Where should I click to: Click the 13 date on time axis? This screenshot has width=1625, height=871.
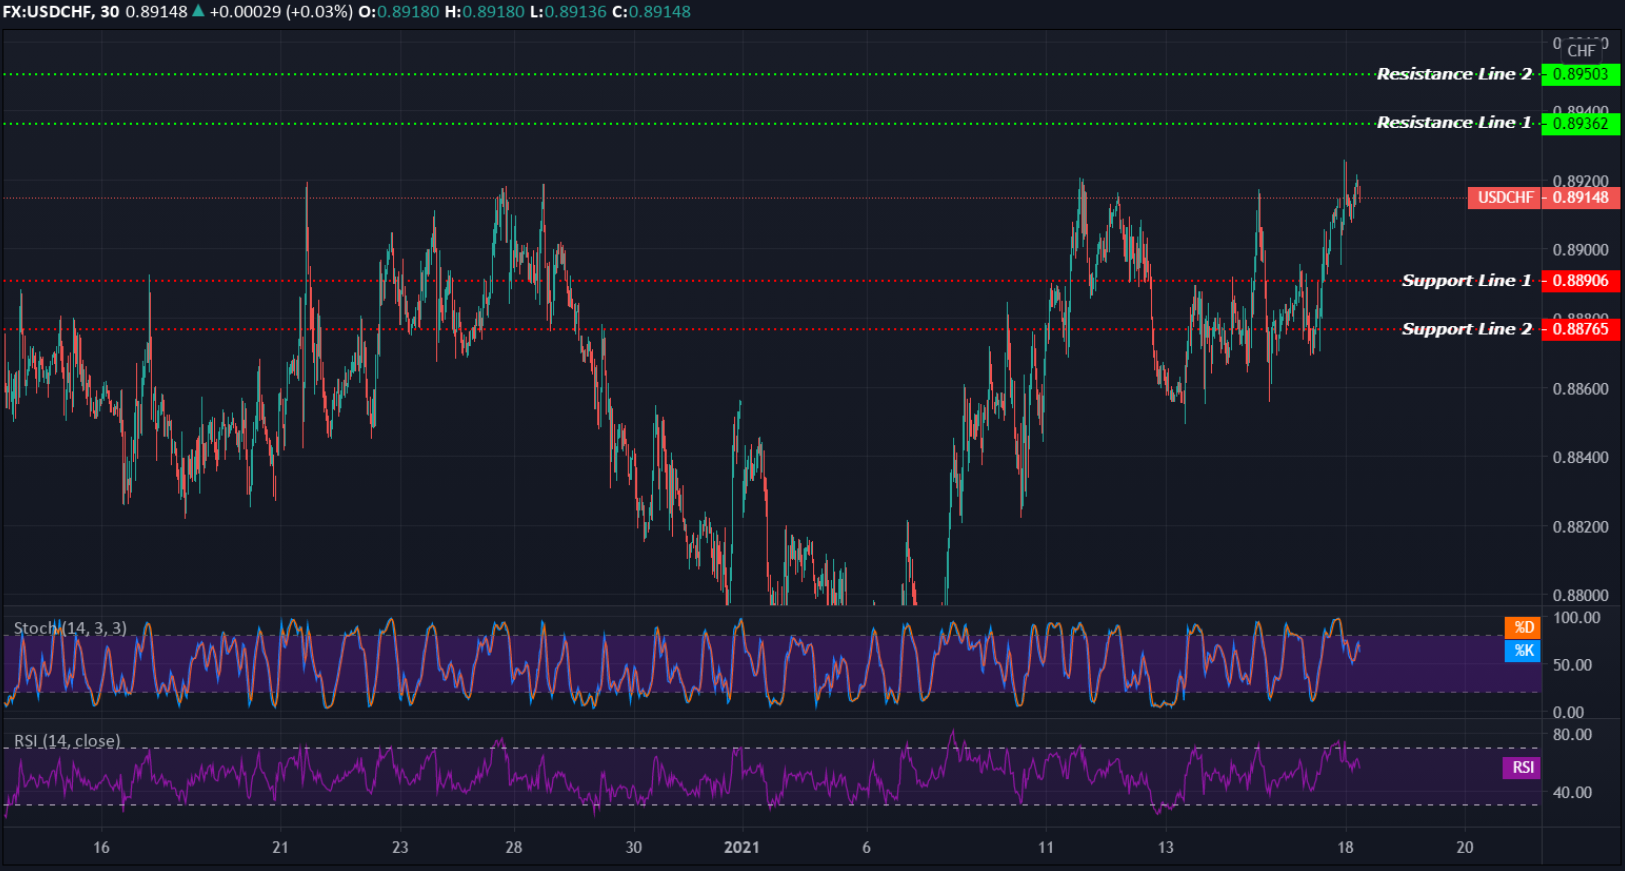[1165, 847]
